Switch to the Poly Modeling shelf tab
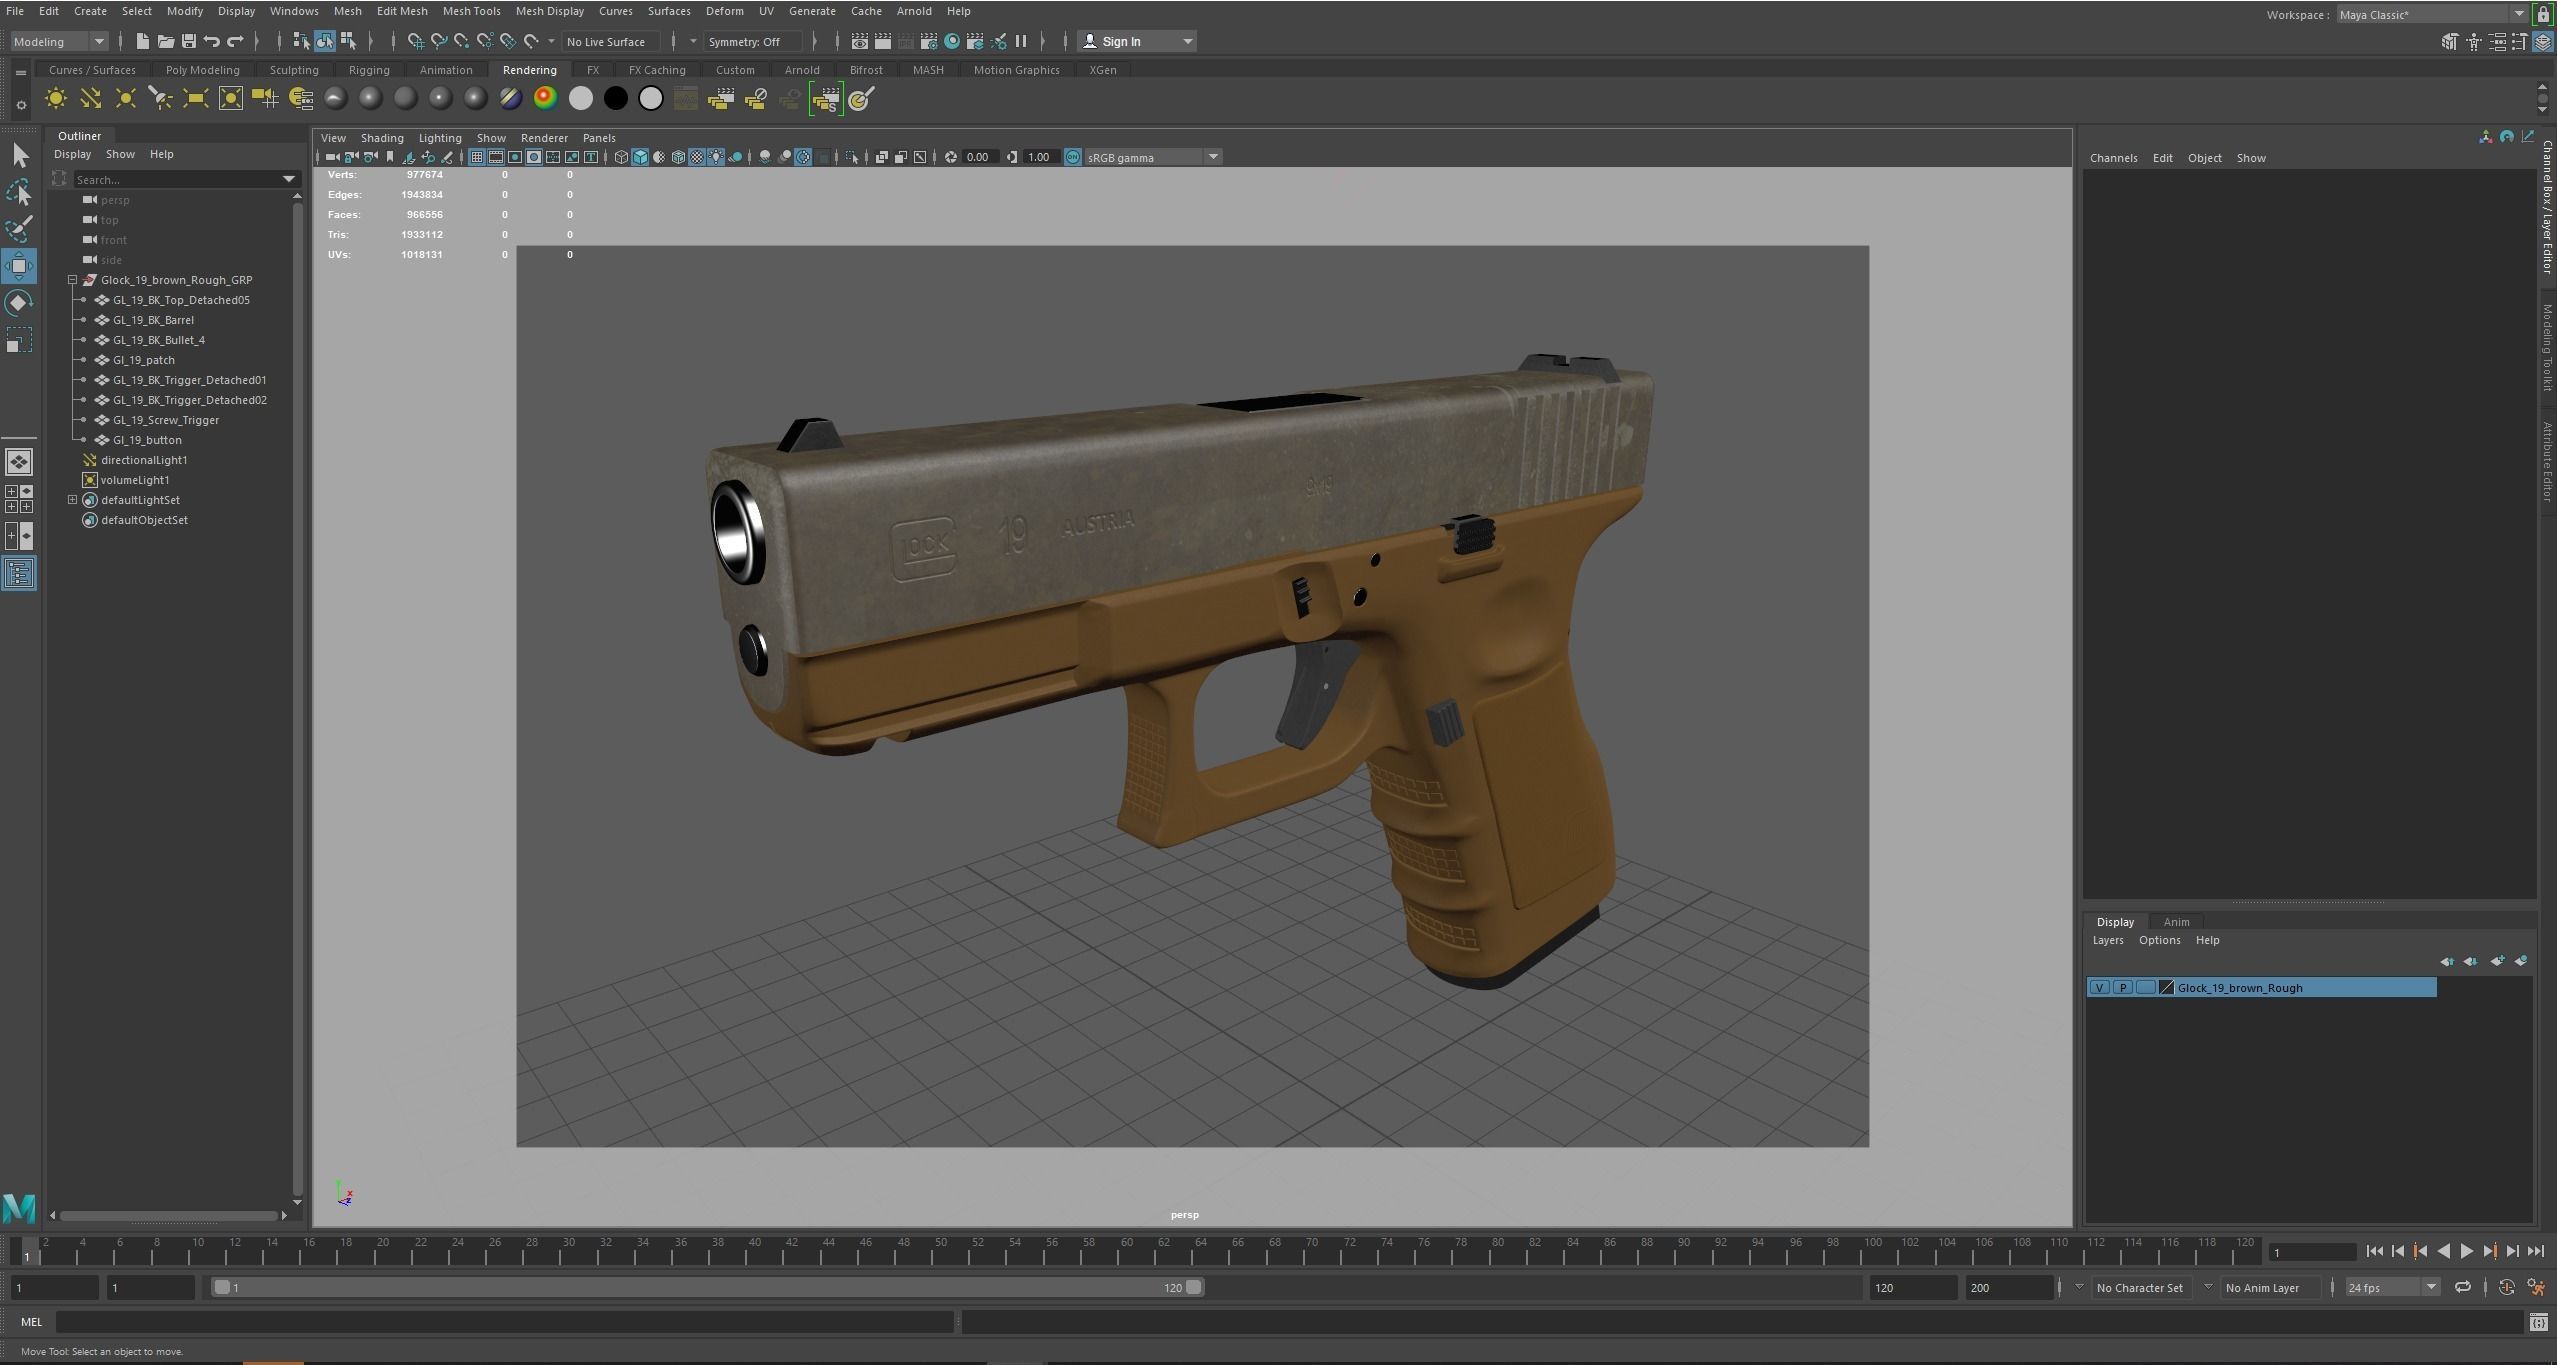The width and height of the screenshot is (2557, 1365). coord(202,70)
